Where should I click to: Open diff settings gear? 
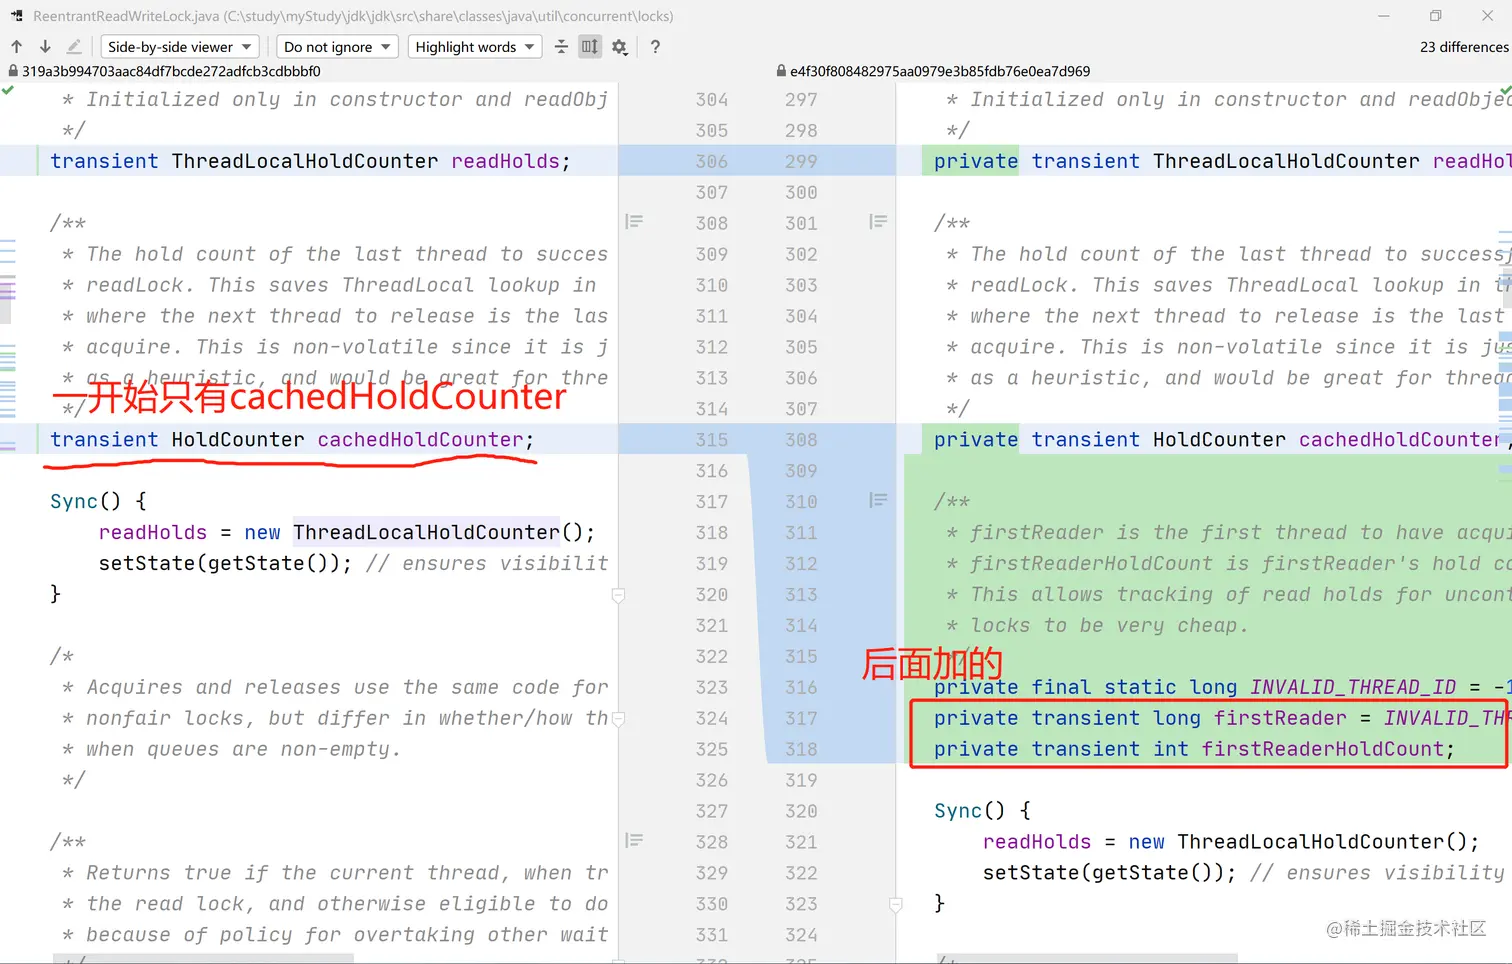(x=620, y=47)
